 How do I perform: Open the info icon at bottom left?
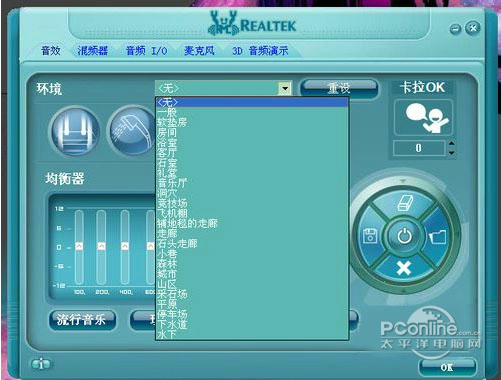(41, 364)
